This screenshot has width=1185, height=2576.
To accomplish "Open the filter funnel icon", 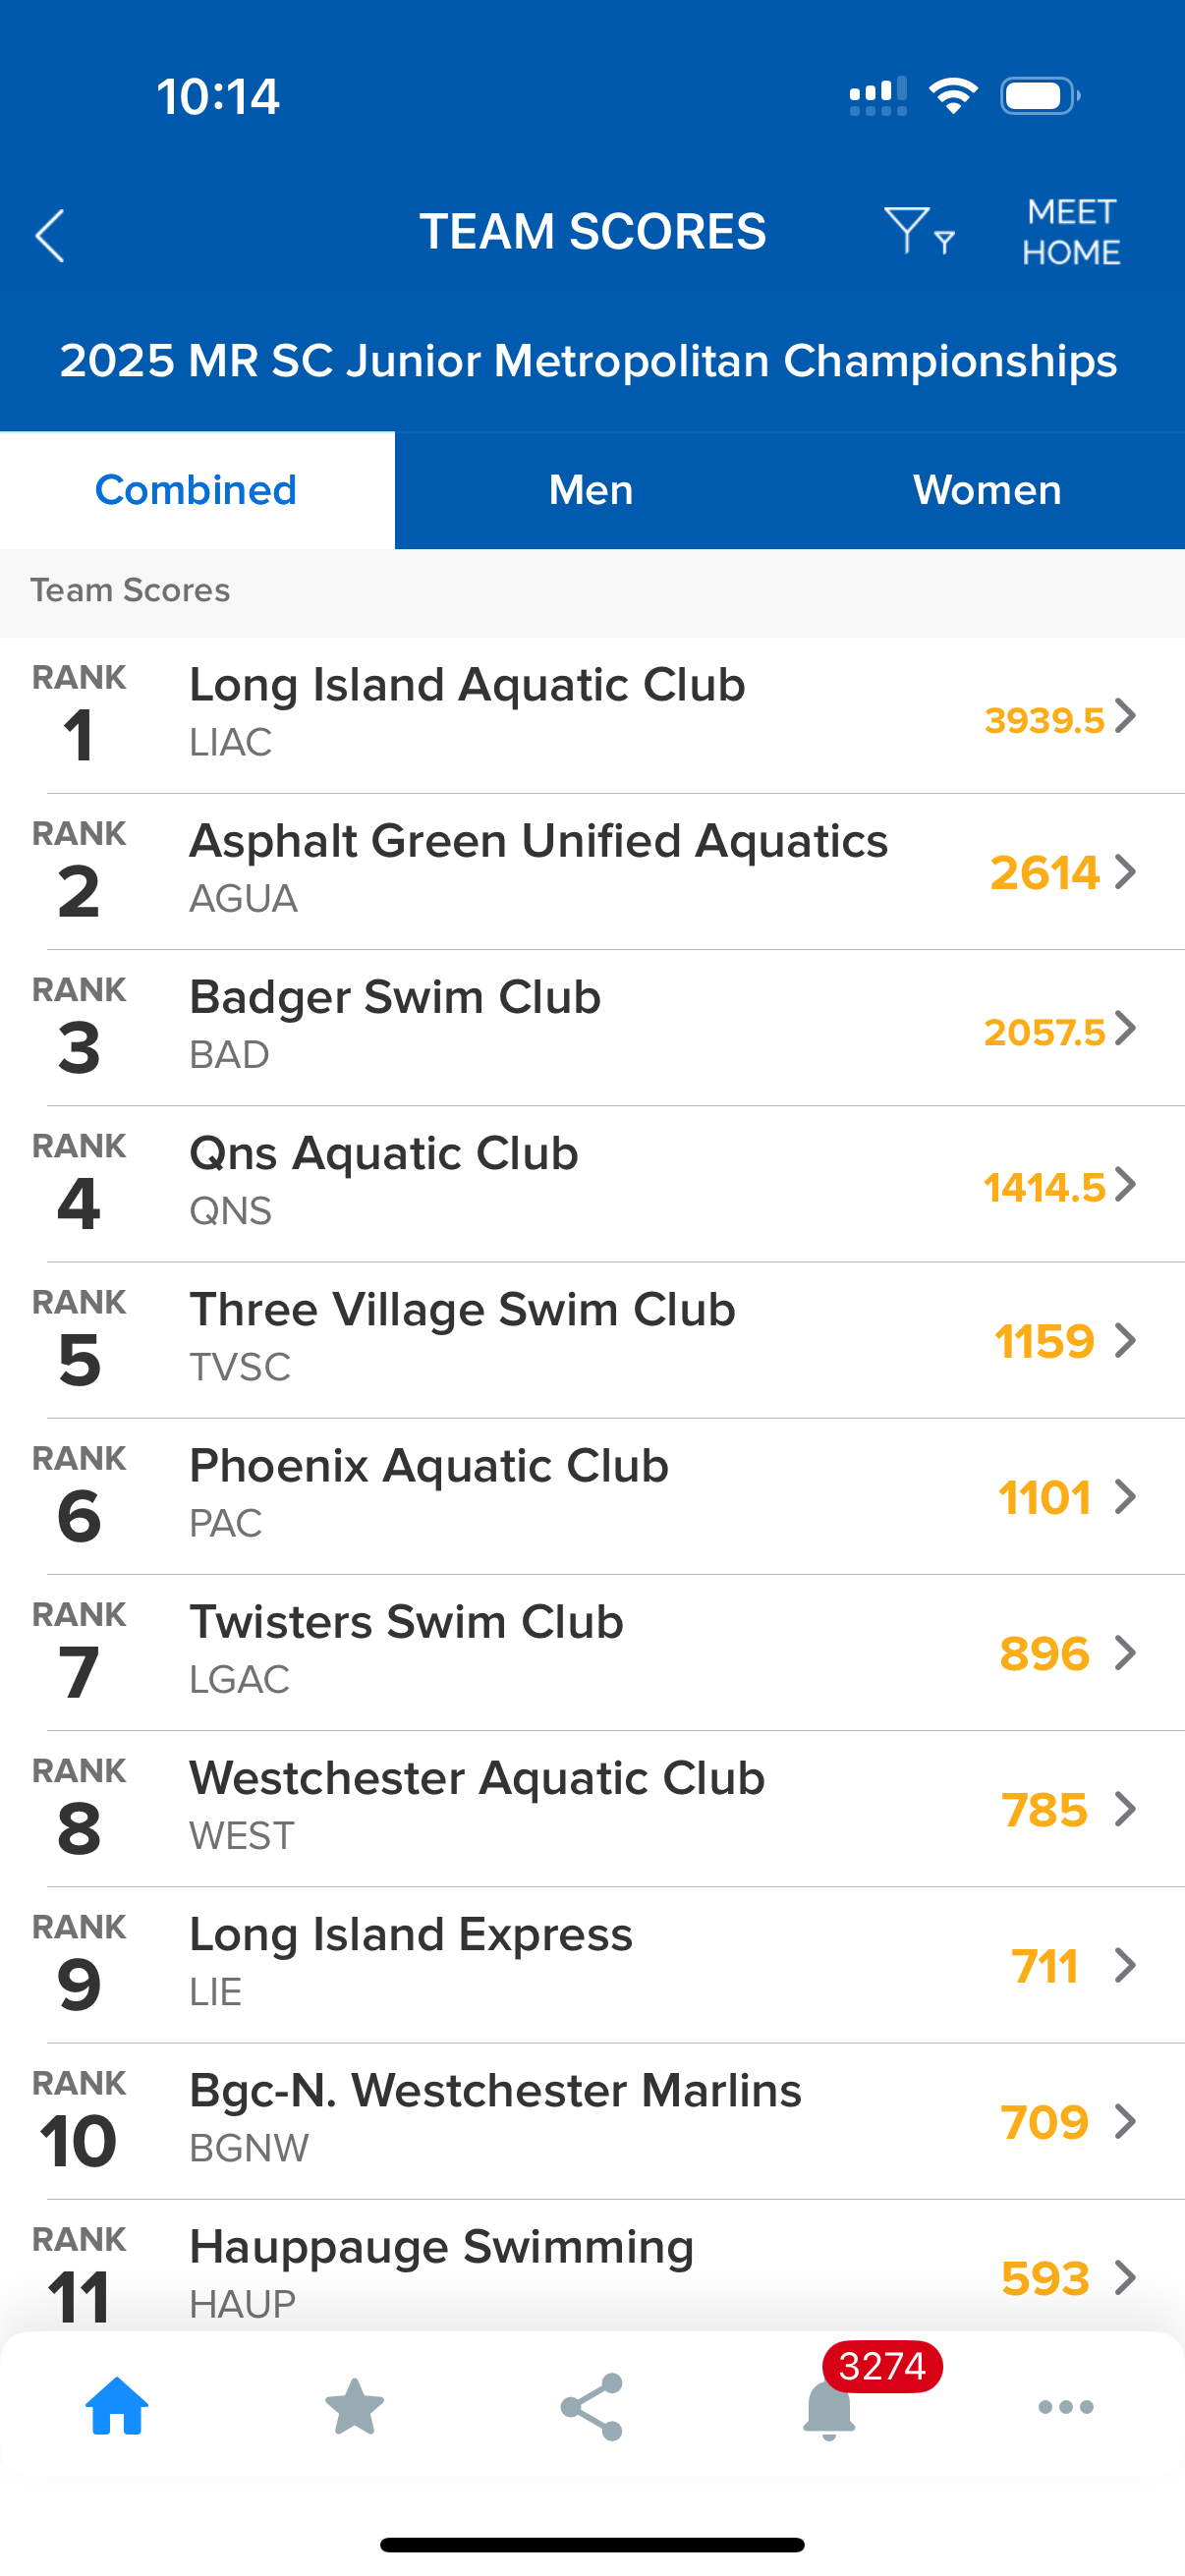I will 917,232.
